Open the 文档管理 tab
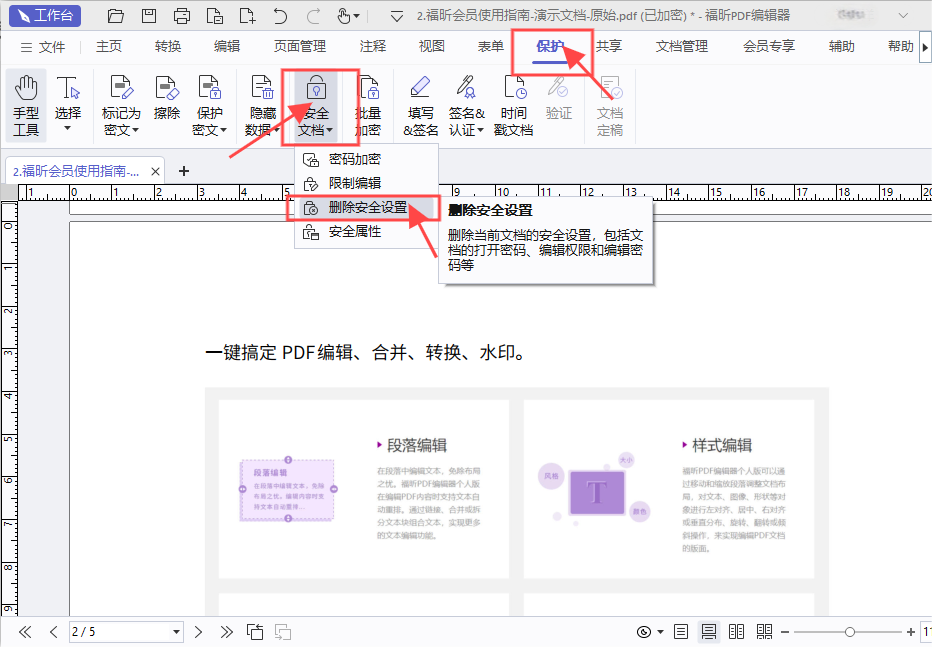Image resolution: width=932 pixels, height=647 pixels. [x=682, y=46]
